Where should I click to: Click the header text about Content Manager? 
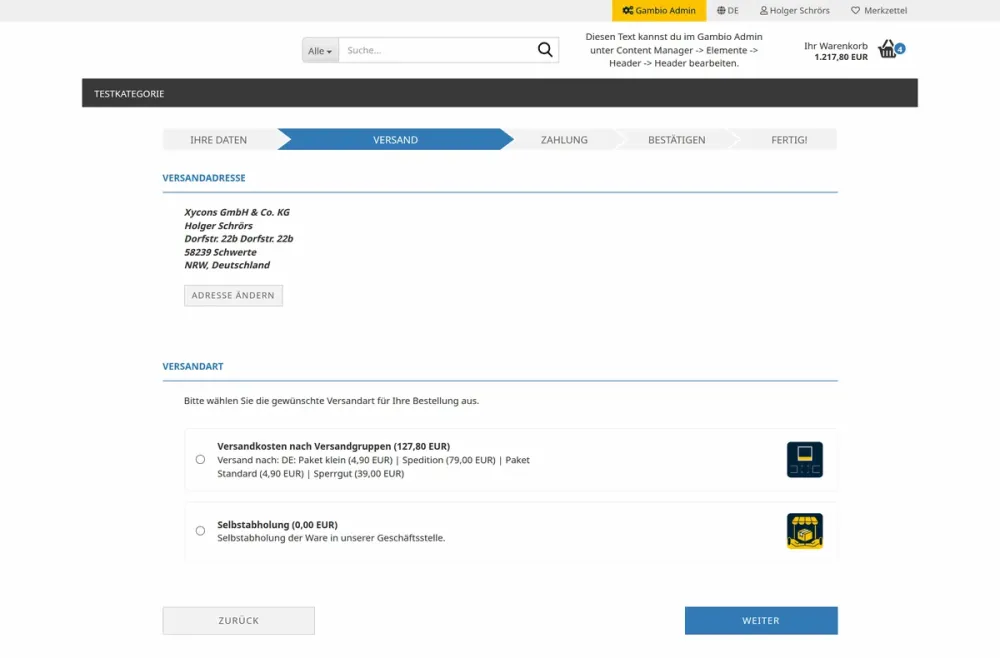[674, 50]
